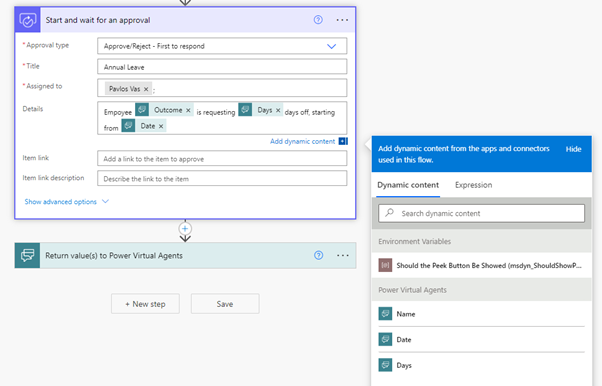Click help icon on approval action header
The height and width of the screenshot is (386, 602).
(318, 20)
